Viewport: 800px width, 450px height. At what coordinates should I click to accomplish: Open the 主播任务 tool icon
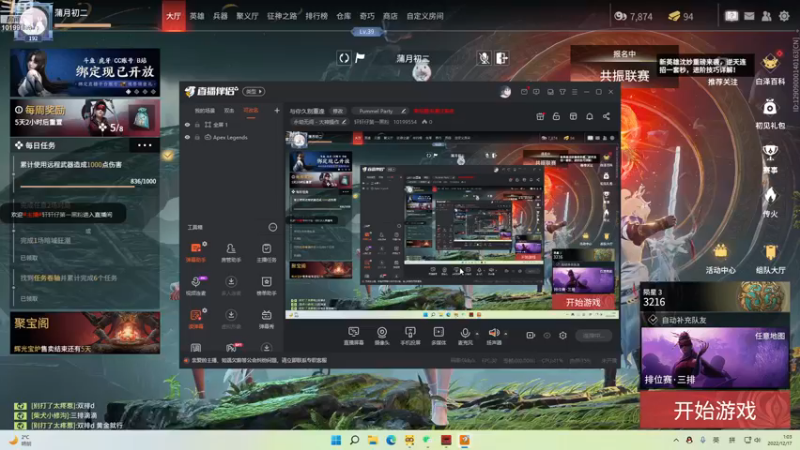pyautogui.click(x=266, y=251)
